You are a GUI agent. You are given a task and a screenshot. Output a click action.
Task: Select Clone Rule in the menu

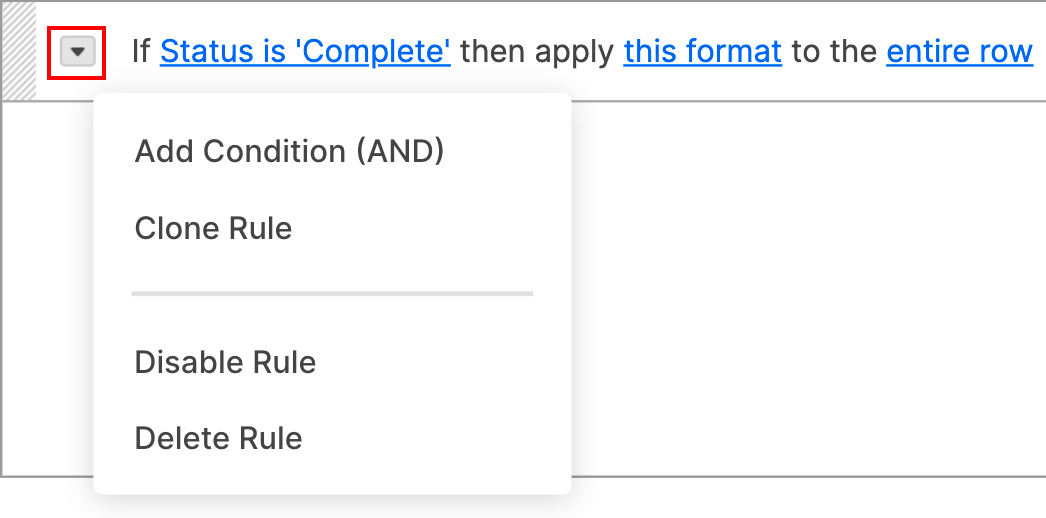213,228
